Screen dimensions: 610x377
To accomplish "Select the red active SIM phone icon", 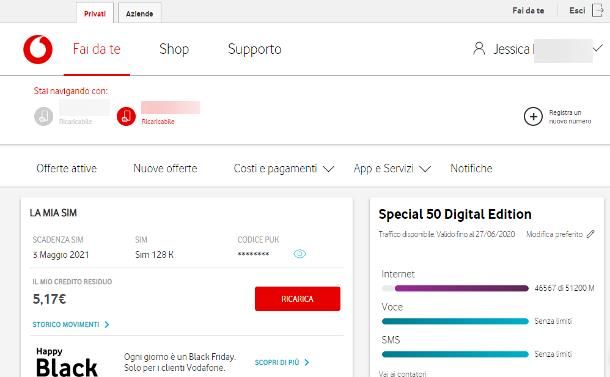I will tap(126, 116).
